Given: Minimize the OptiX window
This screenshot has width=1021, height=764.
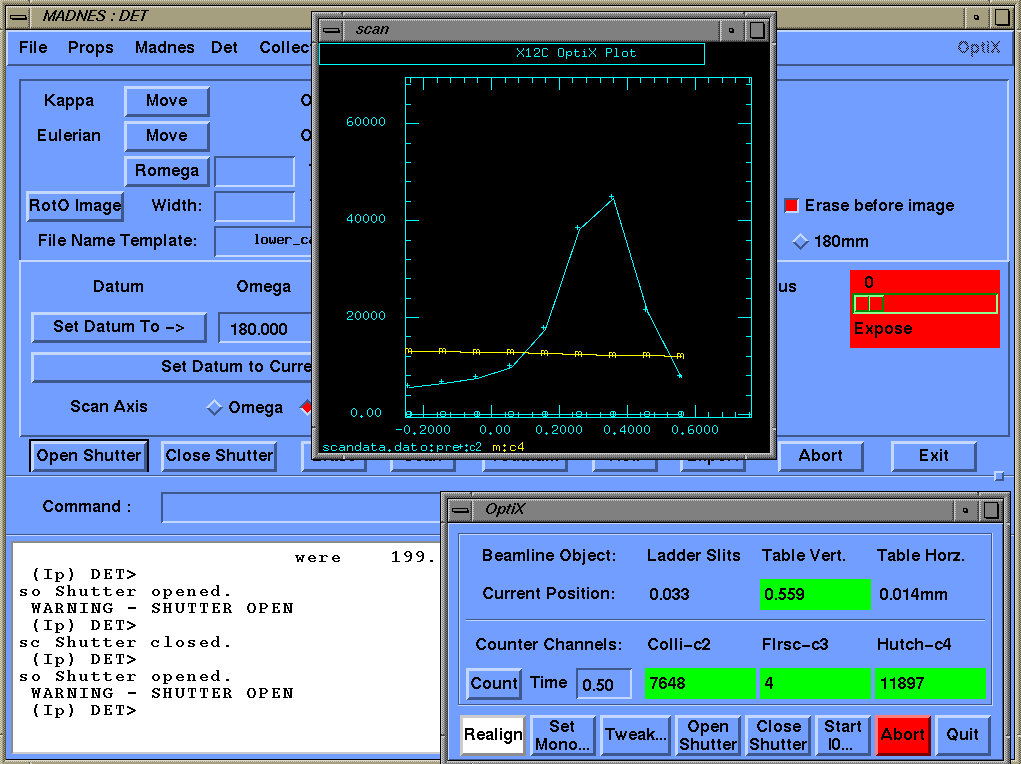Looking at the screenshot, I should coord(966,510).
